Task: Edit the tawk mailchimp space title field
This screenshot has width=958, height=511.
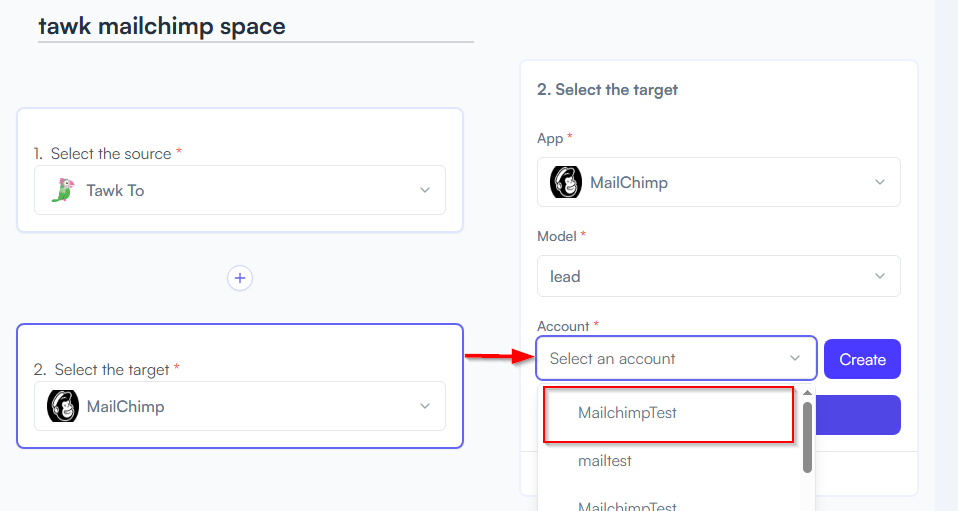Action: [x=255, y=27]
